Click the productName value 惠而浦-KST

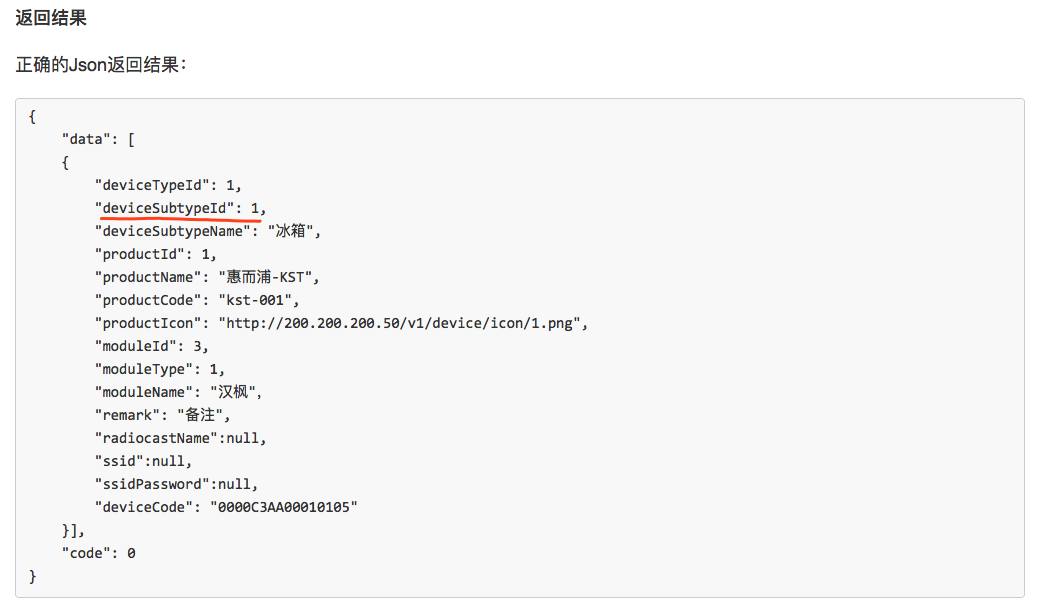coord(264,277)
